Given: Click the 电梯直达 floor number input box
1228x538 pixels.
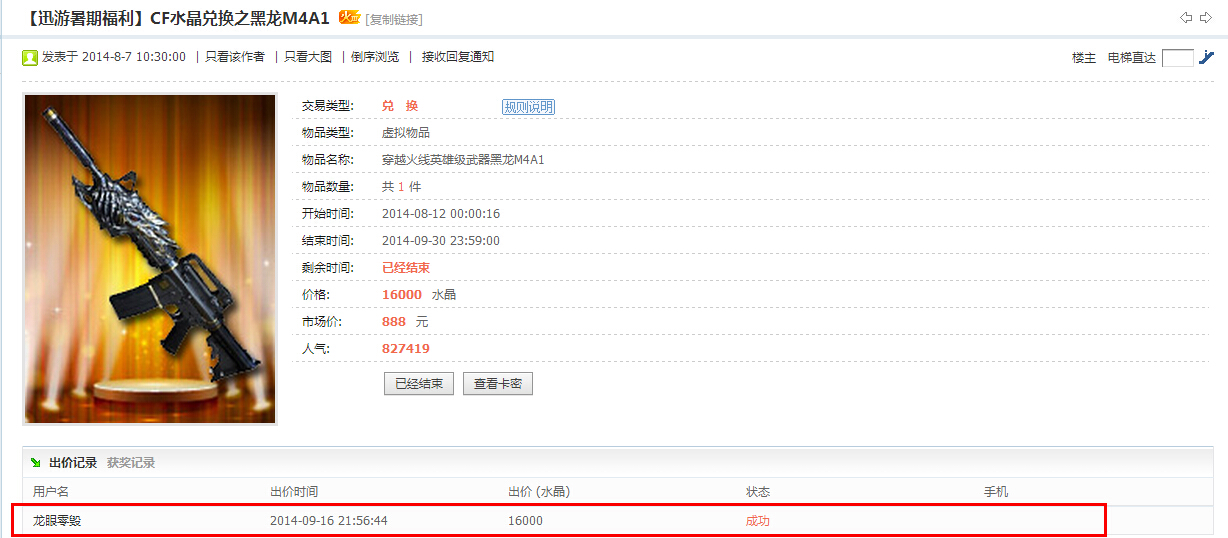Looking at the screenshot, I should [x=1177, y=58].
